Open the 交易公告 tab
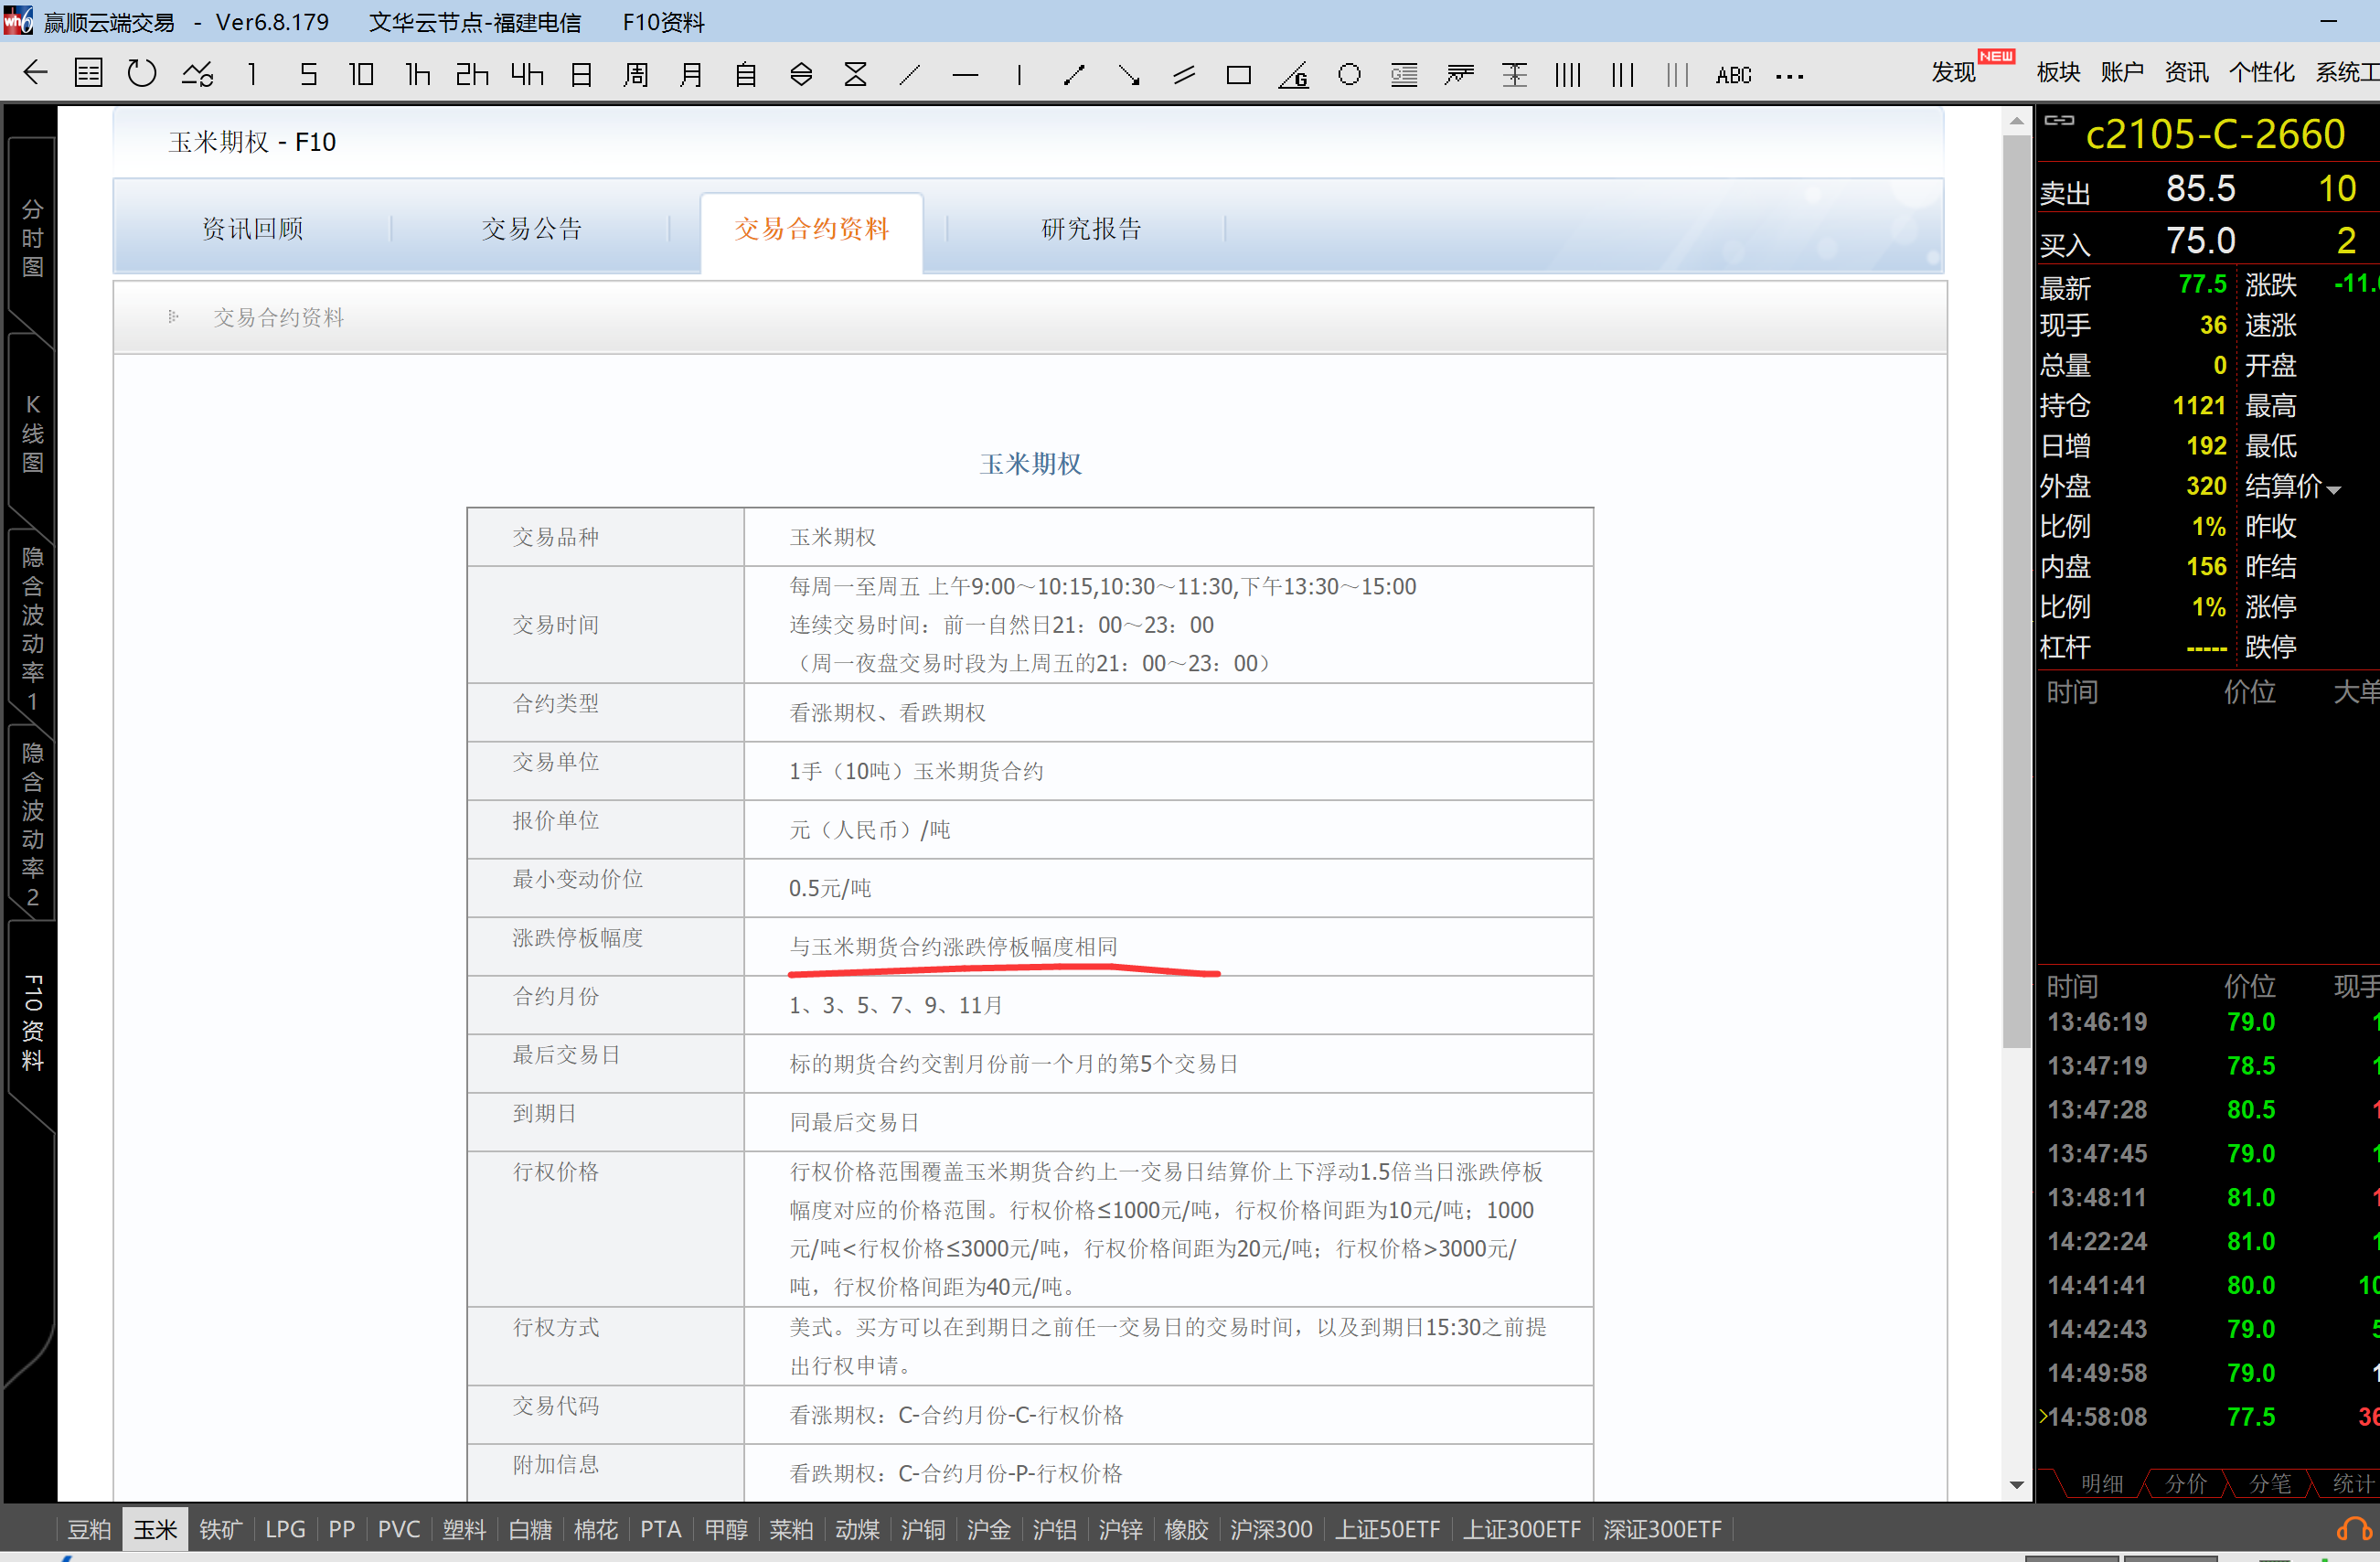Viewport: 2380px width, 1562px height. coord(531,229)
